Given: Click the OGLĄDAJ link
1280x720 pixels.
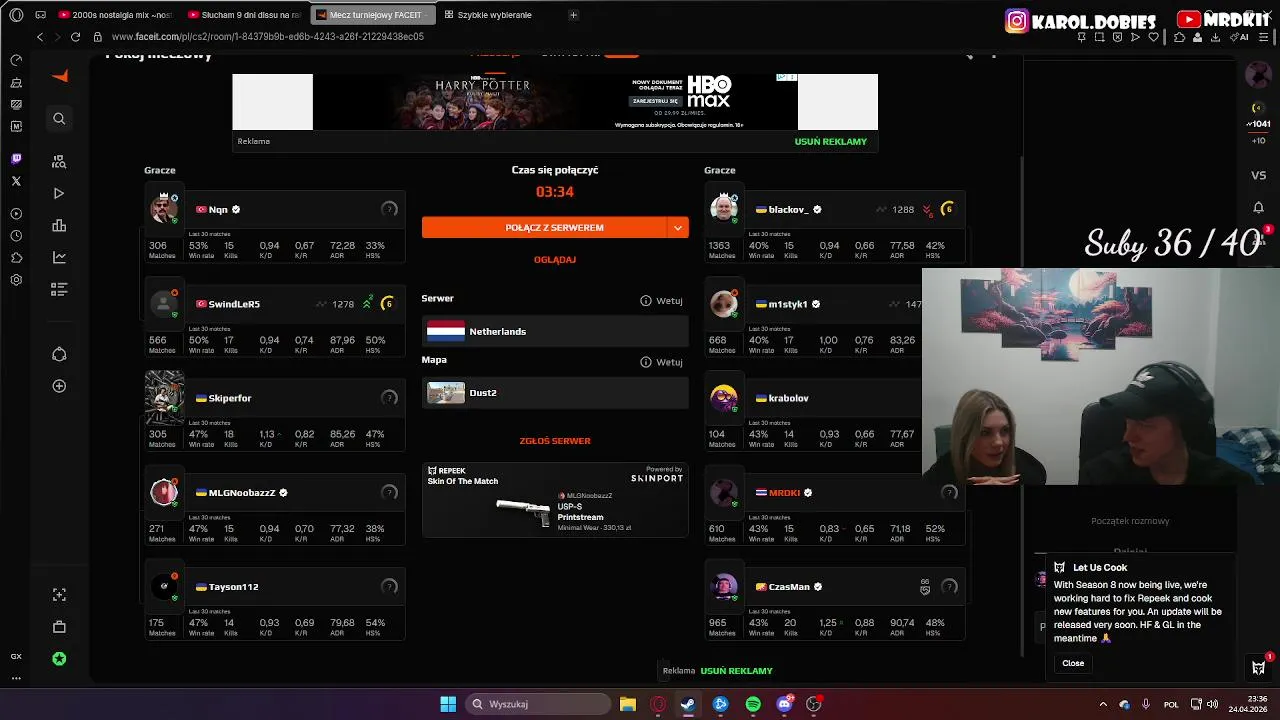Looking at the screenshot, I should click(555, 260).
